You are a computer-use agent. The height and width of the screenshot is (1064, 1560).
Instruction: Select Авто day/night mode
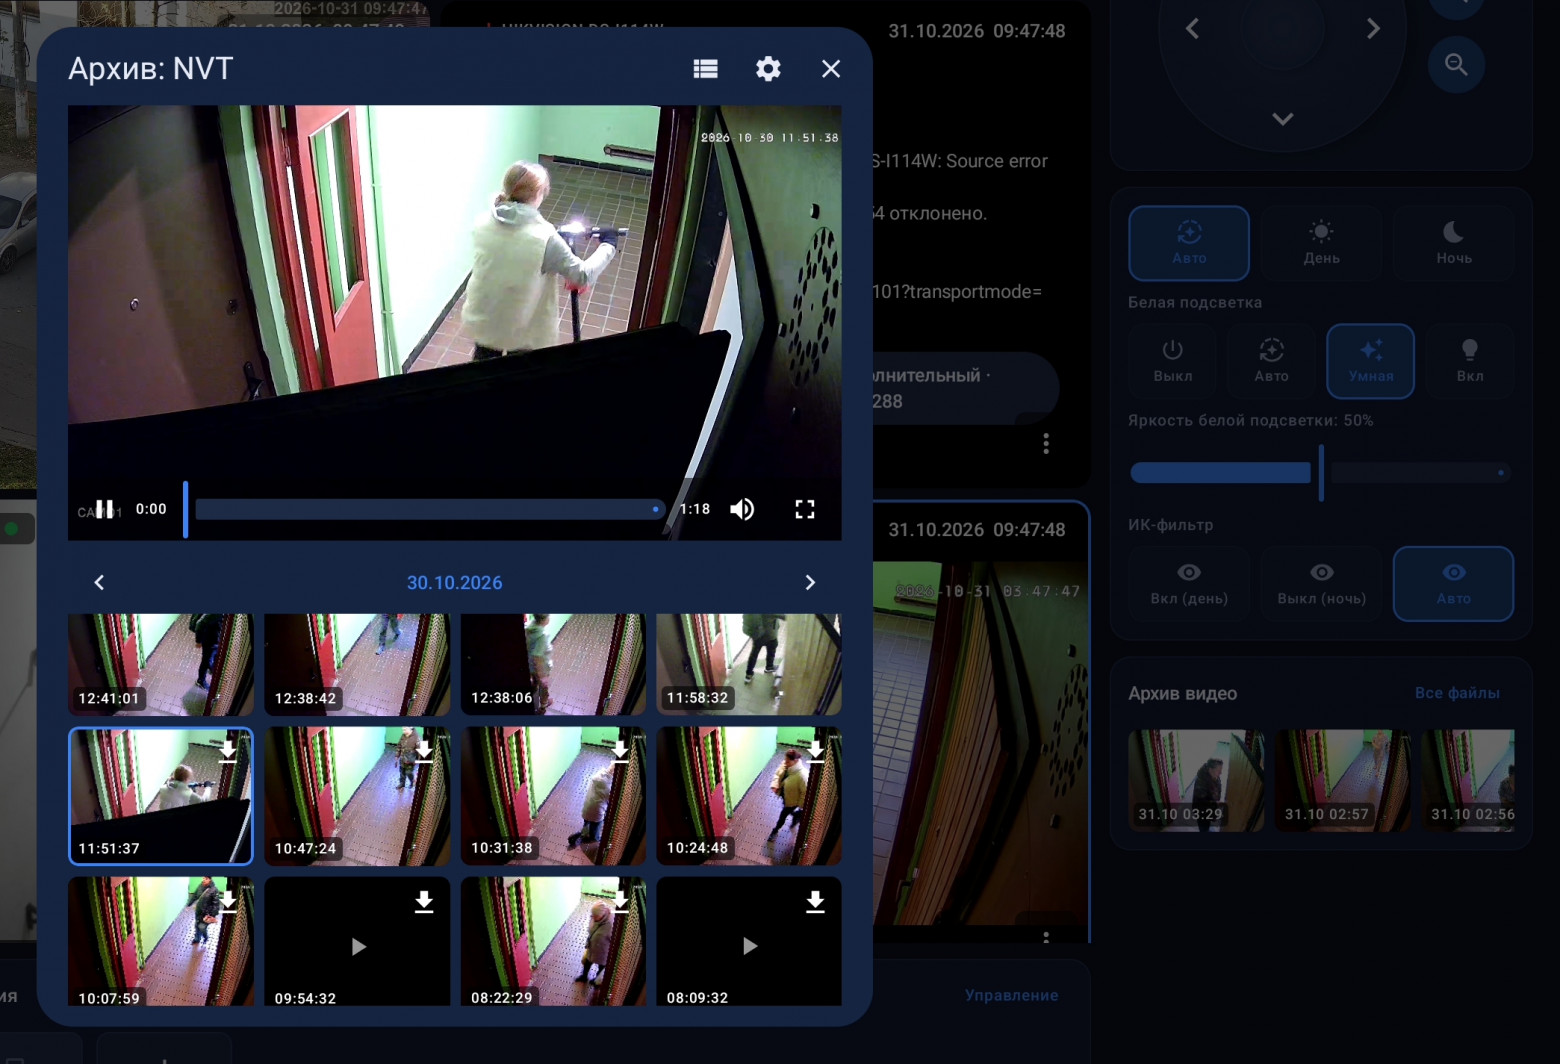(x=1189, y=243)
